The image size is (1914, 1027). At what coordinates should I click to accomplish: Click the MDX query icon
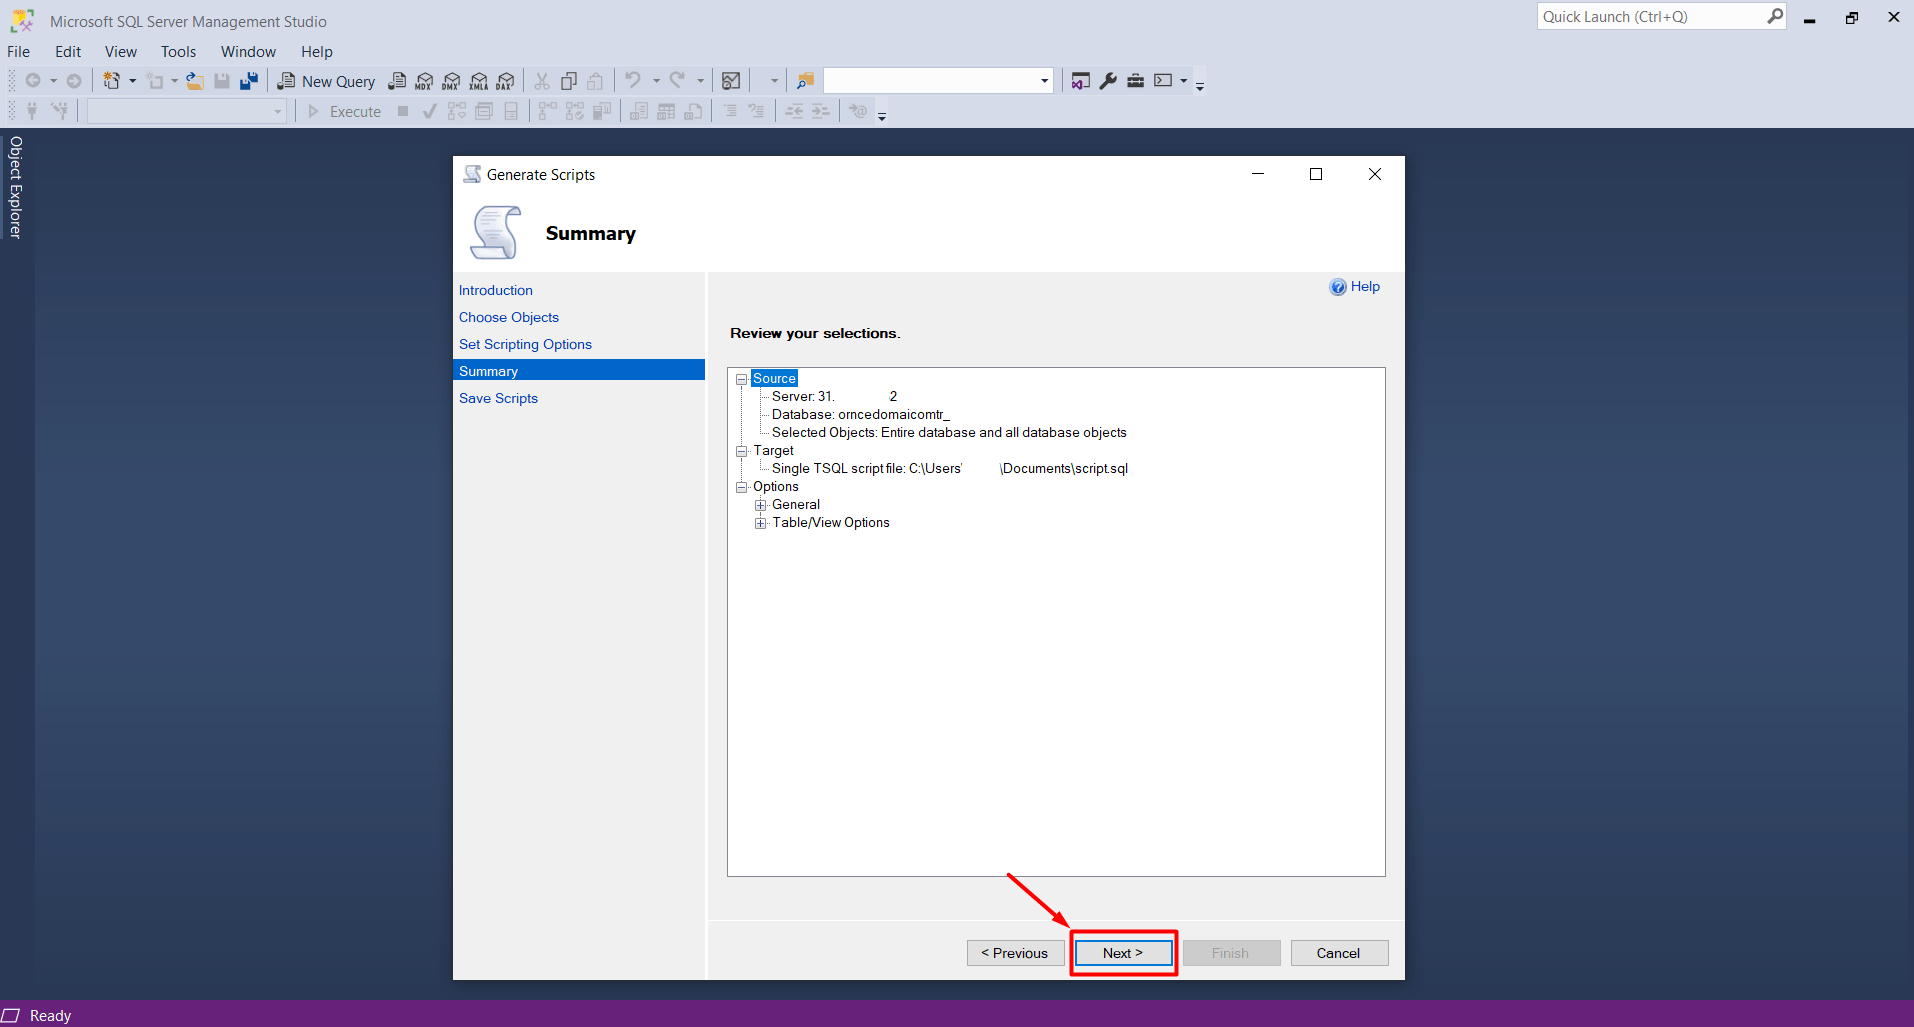tap(424, 81)
